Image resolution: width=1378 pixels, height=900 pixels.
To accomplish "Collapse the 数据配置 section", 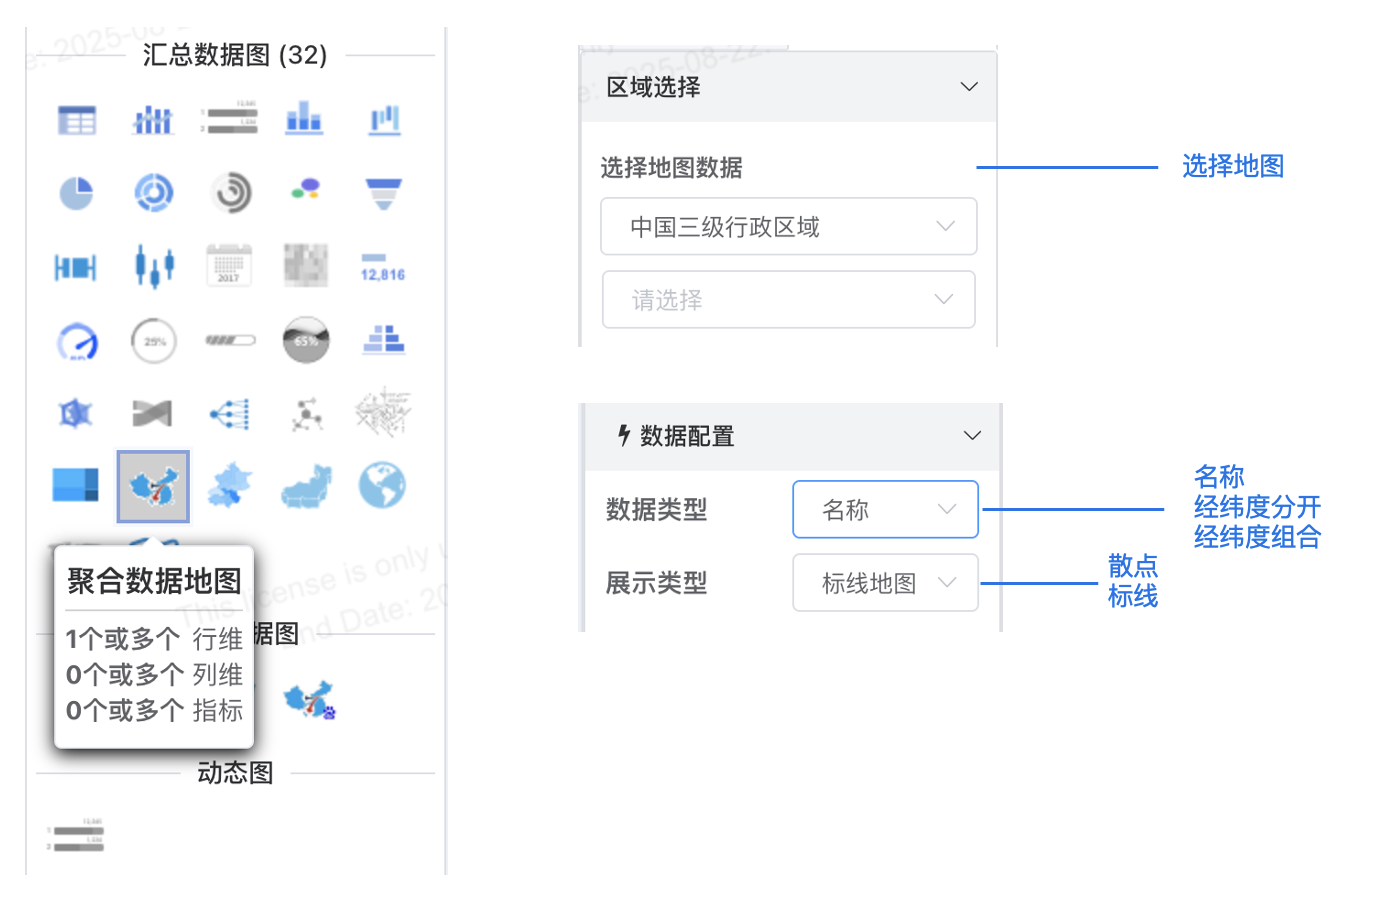I will (x=972, y=435).
